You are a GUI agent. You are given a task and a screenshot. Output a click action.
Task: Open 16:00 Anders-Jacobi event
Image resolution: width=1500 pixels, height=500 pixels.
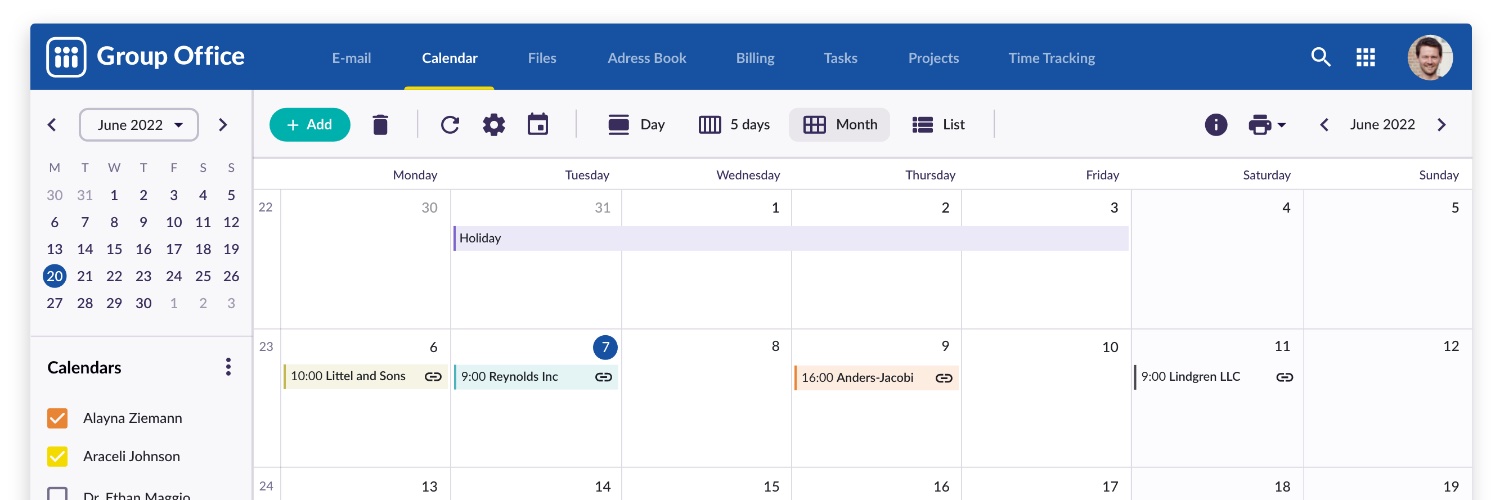877,378
